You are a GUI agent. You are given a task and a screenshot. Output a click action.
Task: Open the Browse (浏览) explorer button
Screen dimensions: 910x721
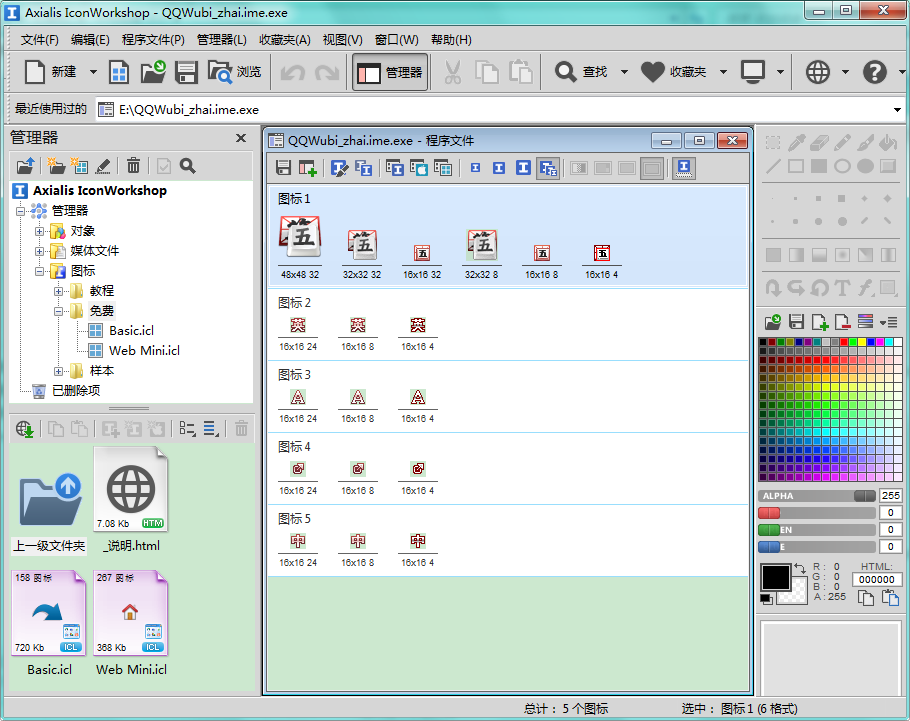pos(234,72)
